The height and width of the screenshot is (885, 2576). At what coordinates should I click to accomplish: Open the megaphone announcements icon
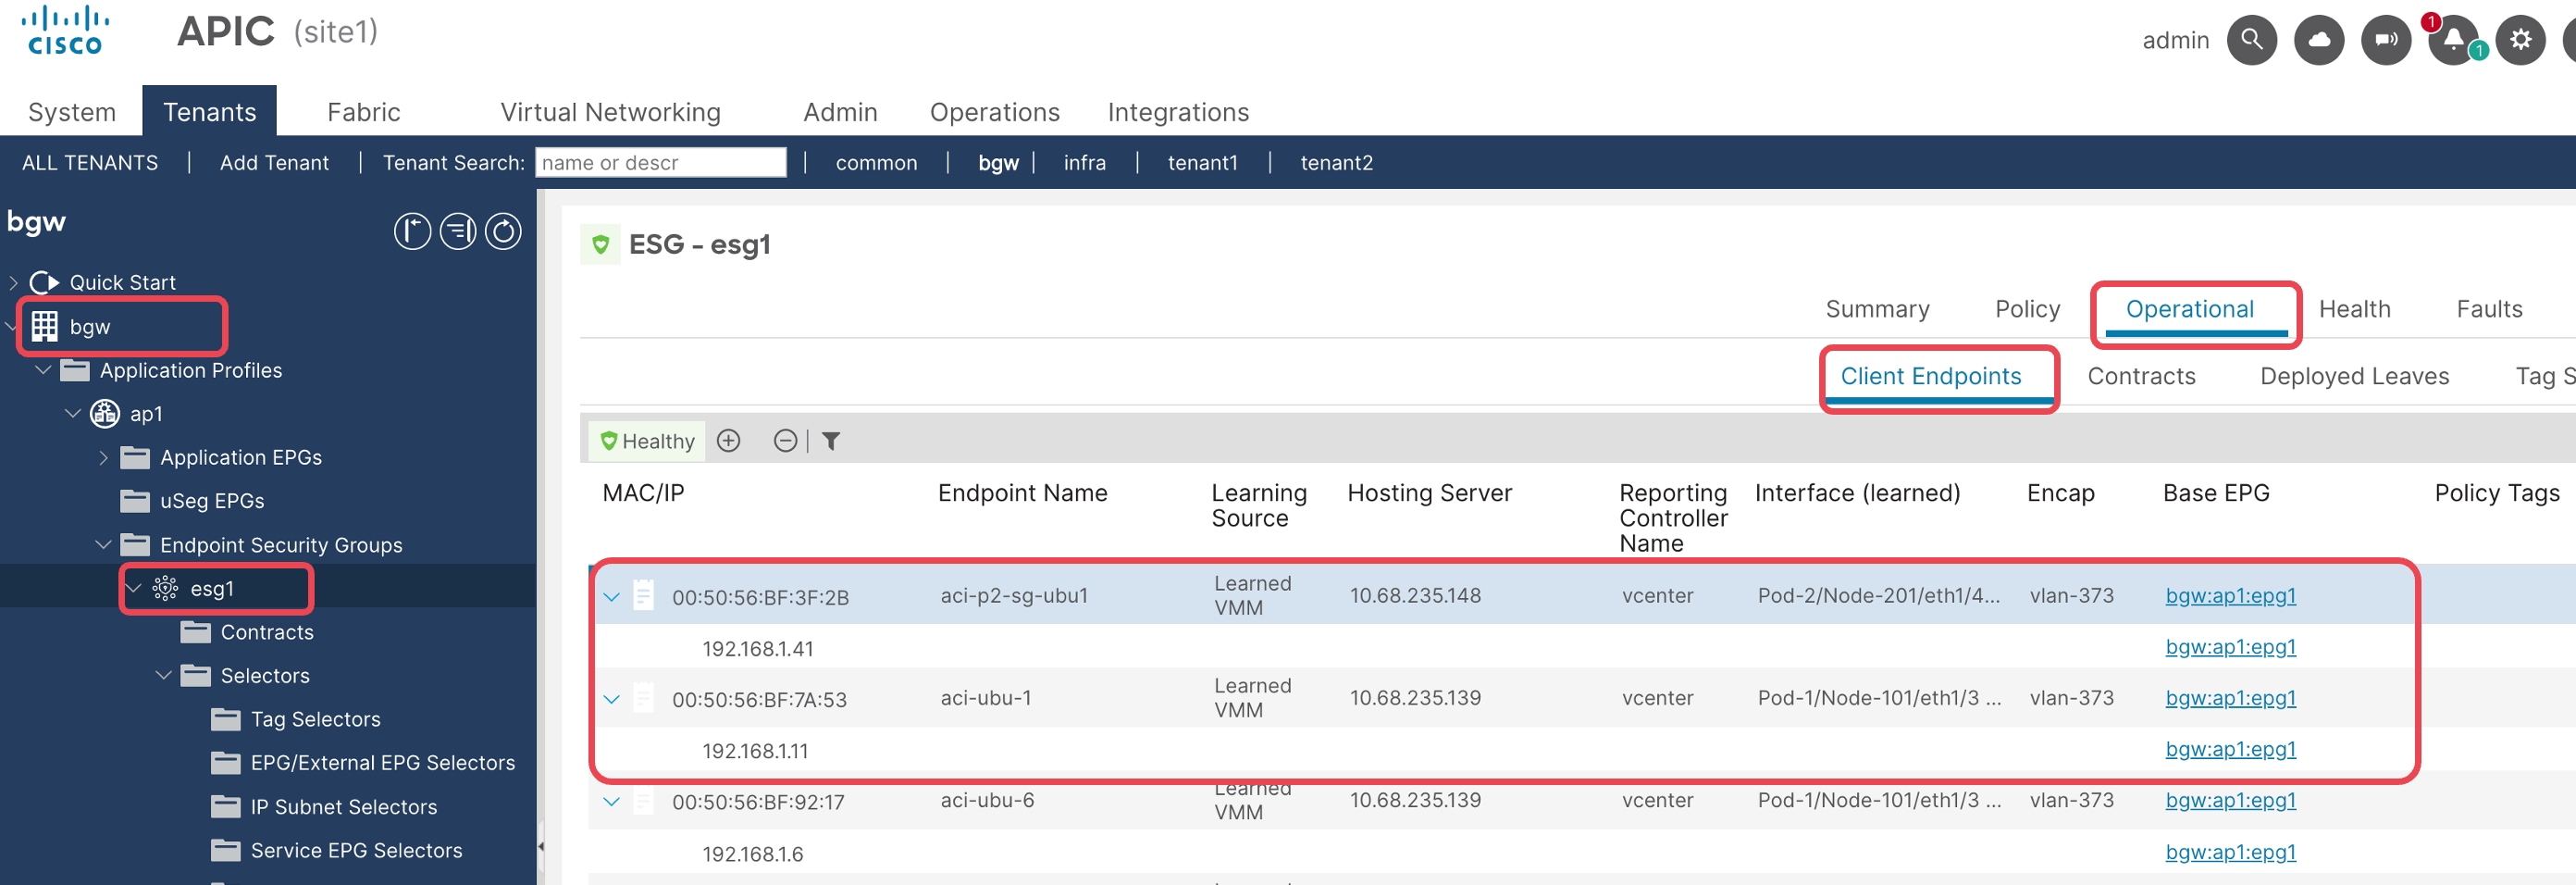(2386, 40)
